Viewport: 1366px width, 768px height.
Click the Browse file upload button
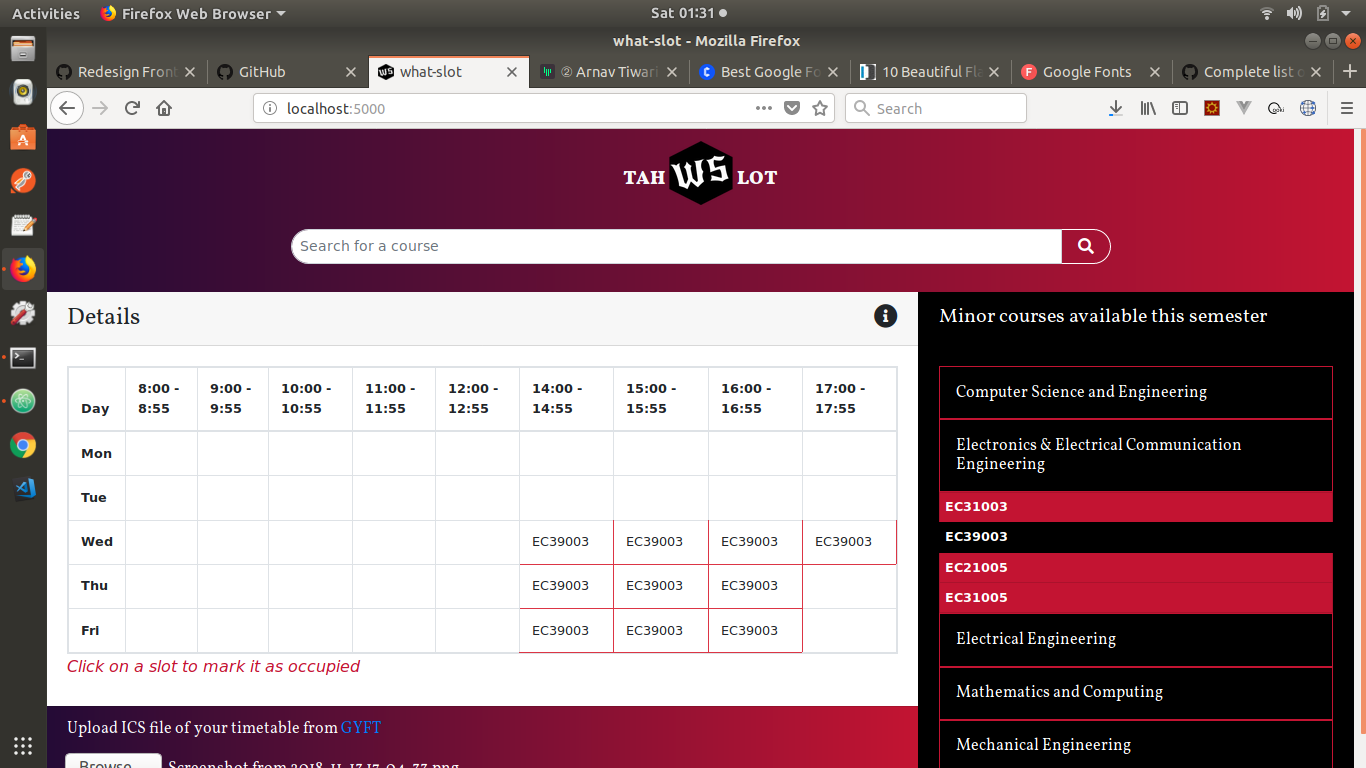[113, 763]
